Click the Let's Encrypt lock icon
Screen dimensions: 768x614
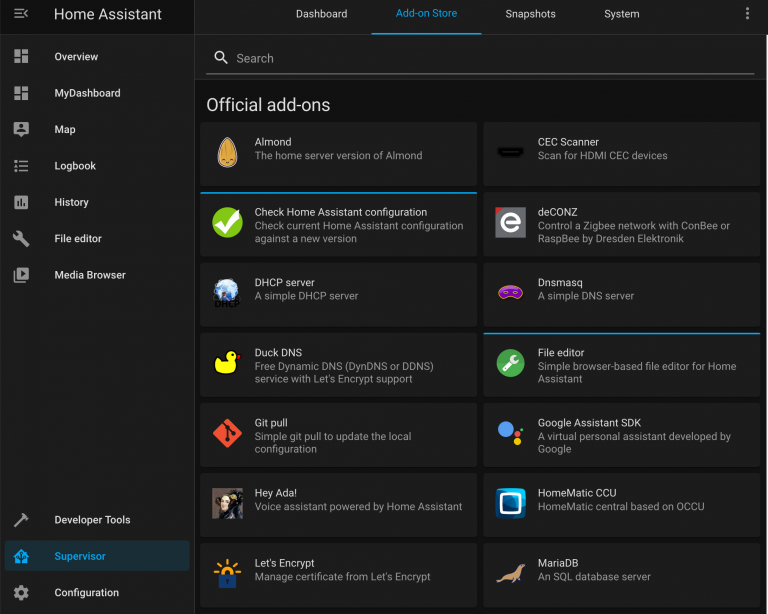click(x=228, y=574)
